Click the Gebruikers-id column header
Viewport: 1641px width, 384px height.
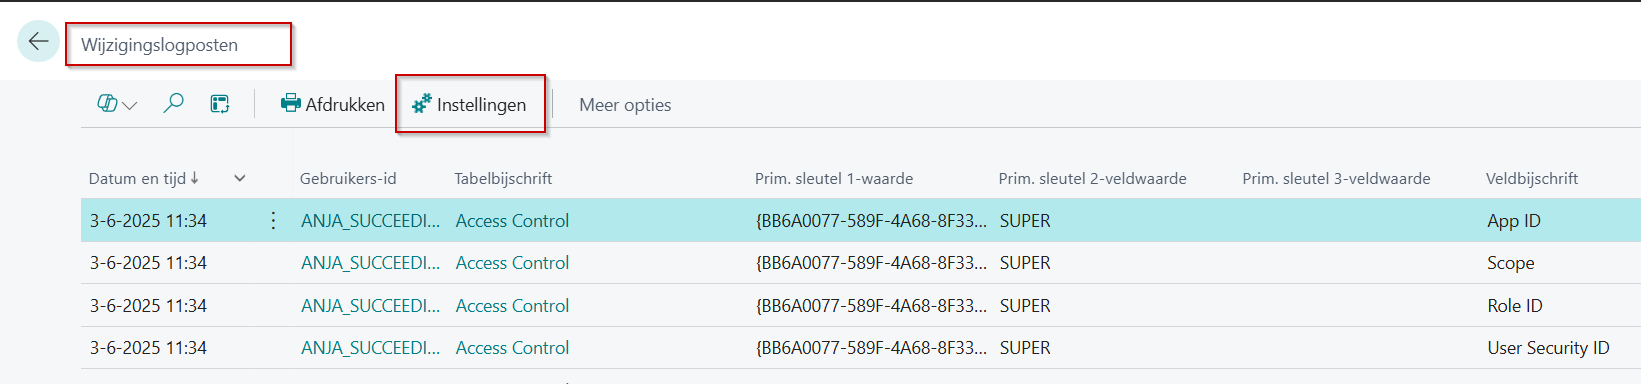pyautogui.click(x=348, y=179)
